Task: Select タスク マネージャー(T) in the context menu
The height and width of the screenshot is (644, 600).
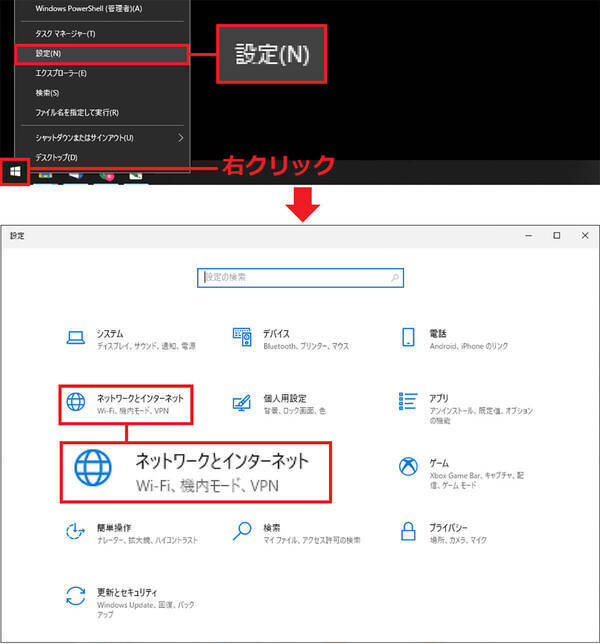Action: (x=65, y=34)
